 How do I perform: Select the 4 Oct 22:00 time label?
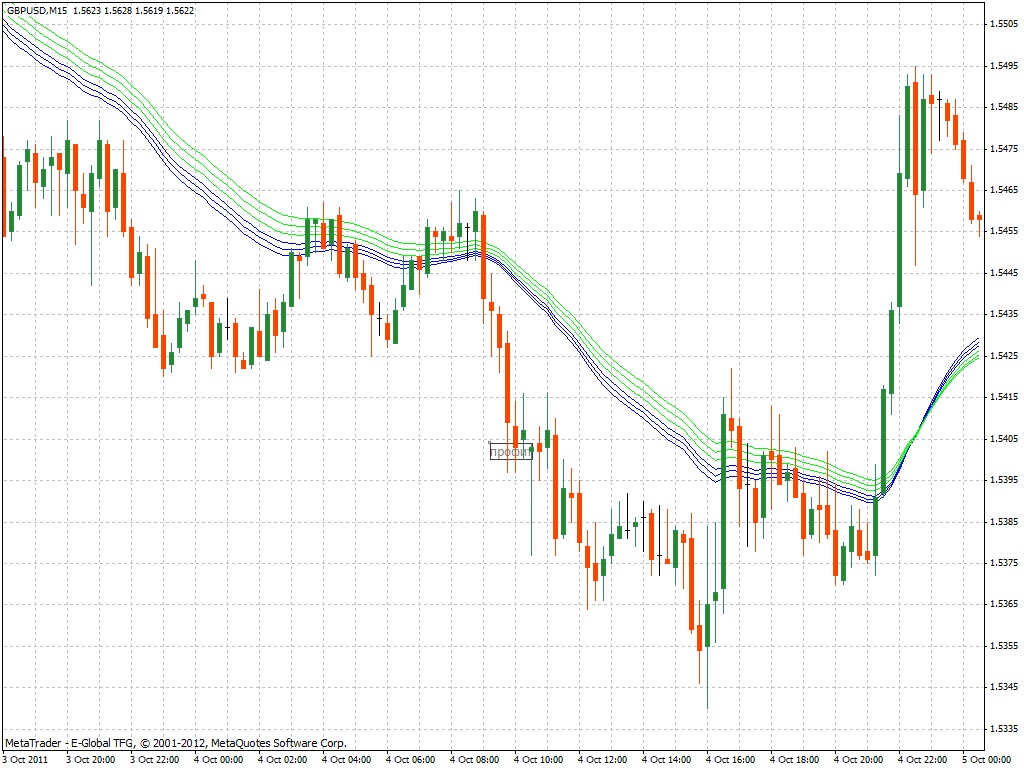(923, 760)
